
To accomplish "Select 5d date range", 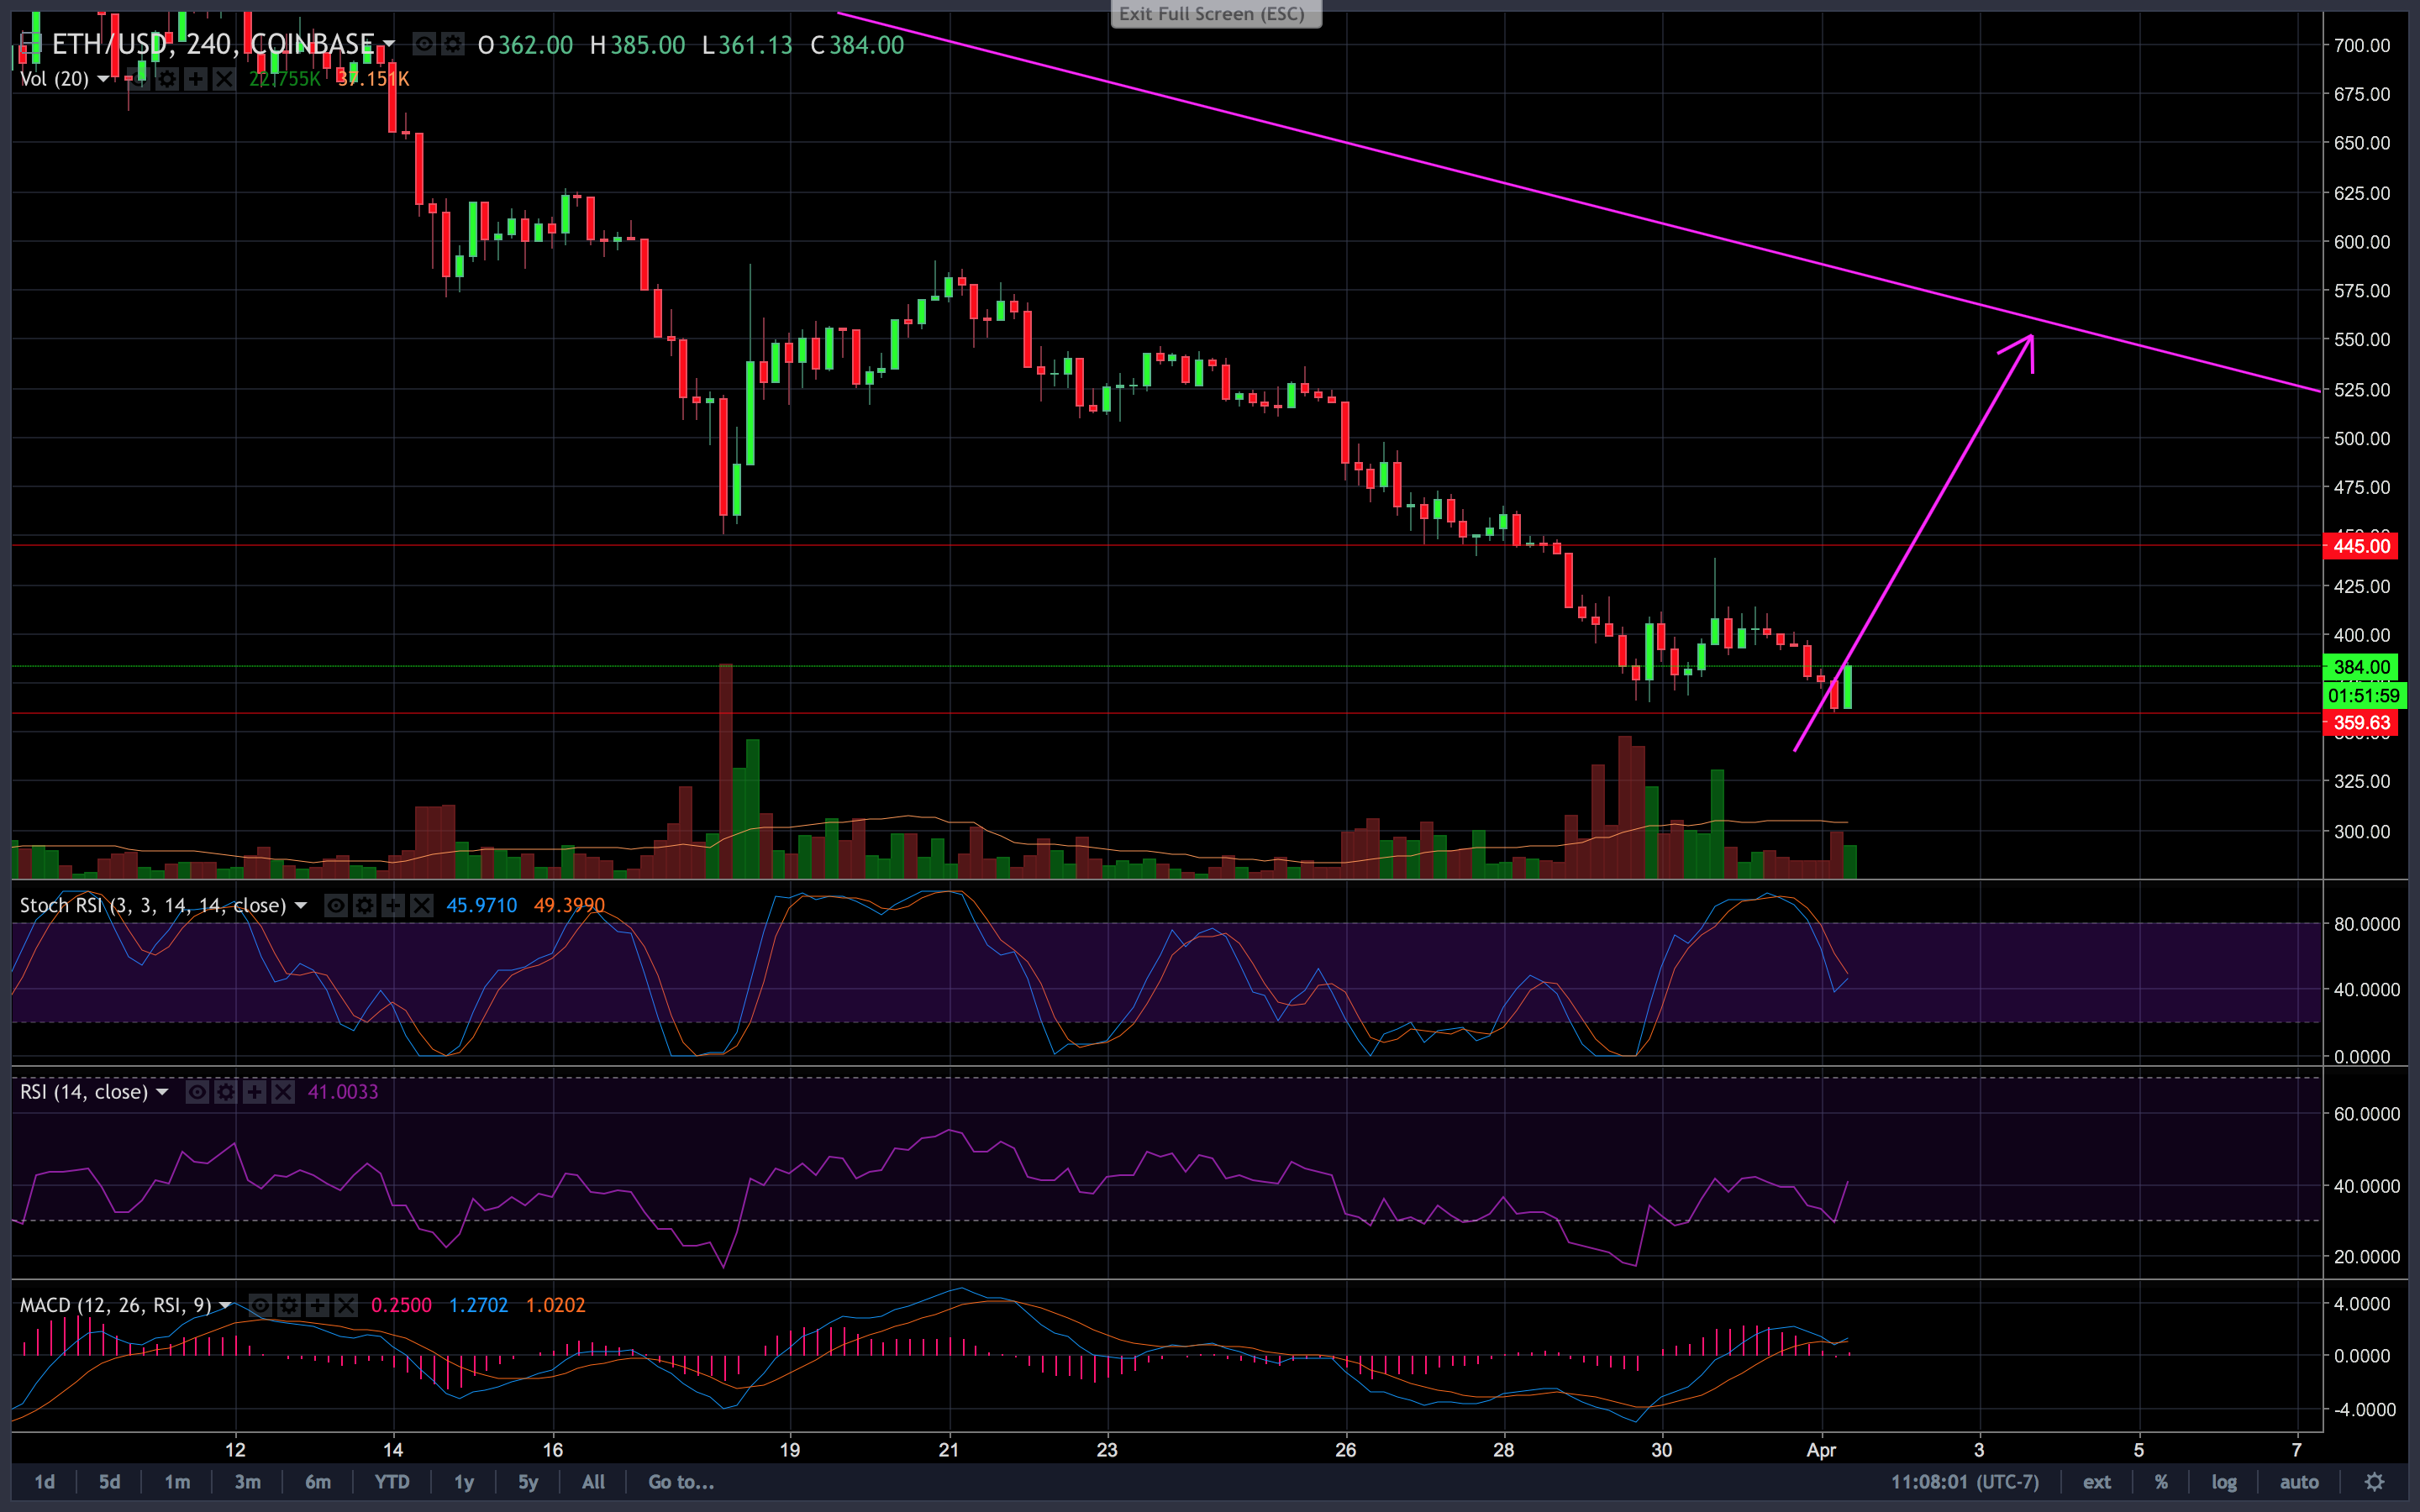I will [110, 1482].
